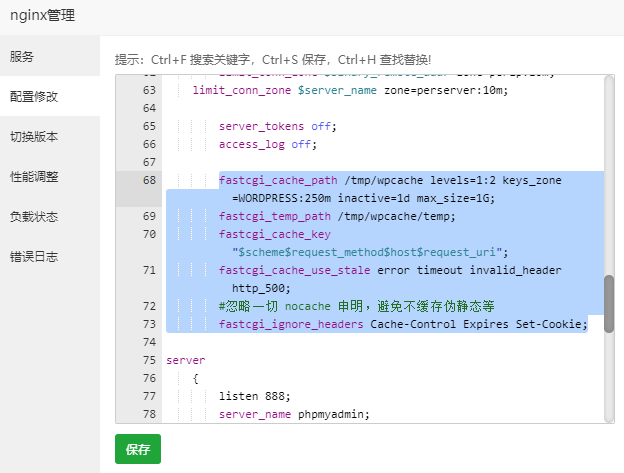
Task: Click the green 保存 button
Action: [138, 449]
